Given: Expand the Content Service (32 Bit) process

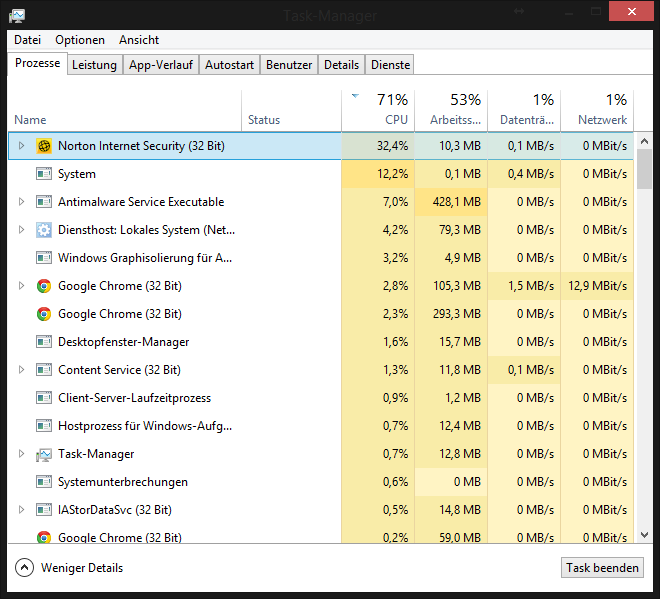Looking at the screenshot, I should (21, 370).
